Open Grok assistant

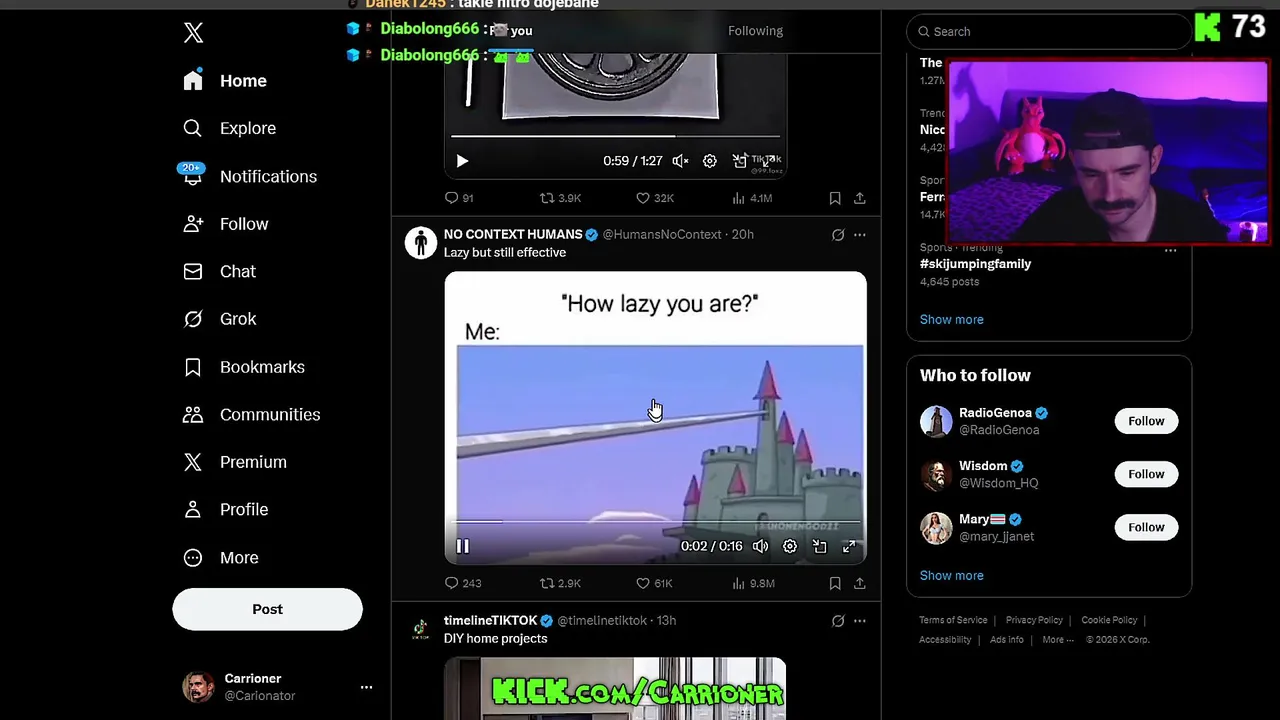point(220,319)
